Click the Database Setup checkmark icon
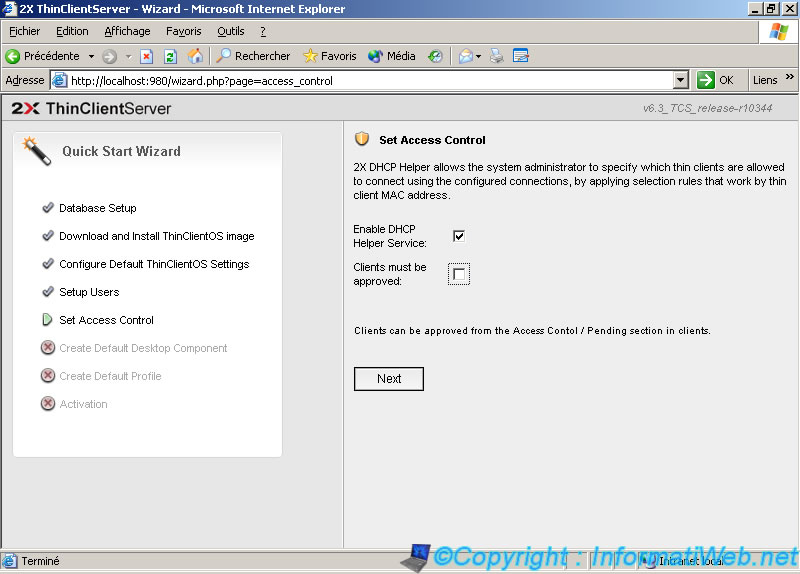The image size is (800, 574). (x=48, y=208)
